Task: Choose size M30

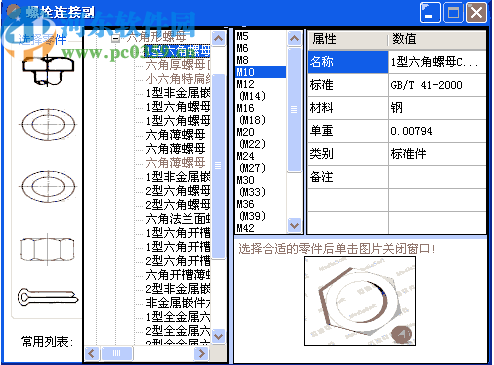Action: (x=245, y=180)
